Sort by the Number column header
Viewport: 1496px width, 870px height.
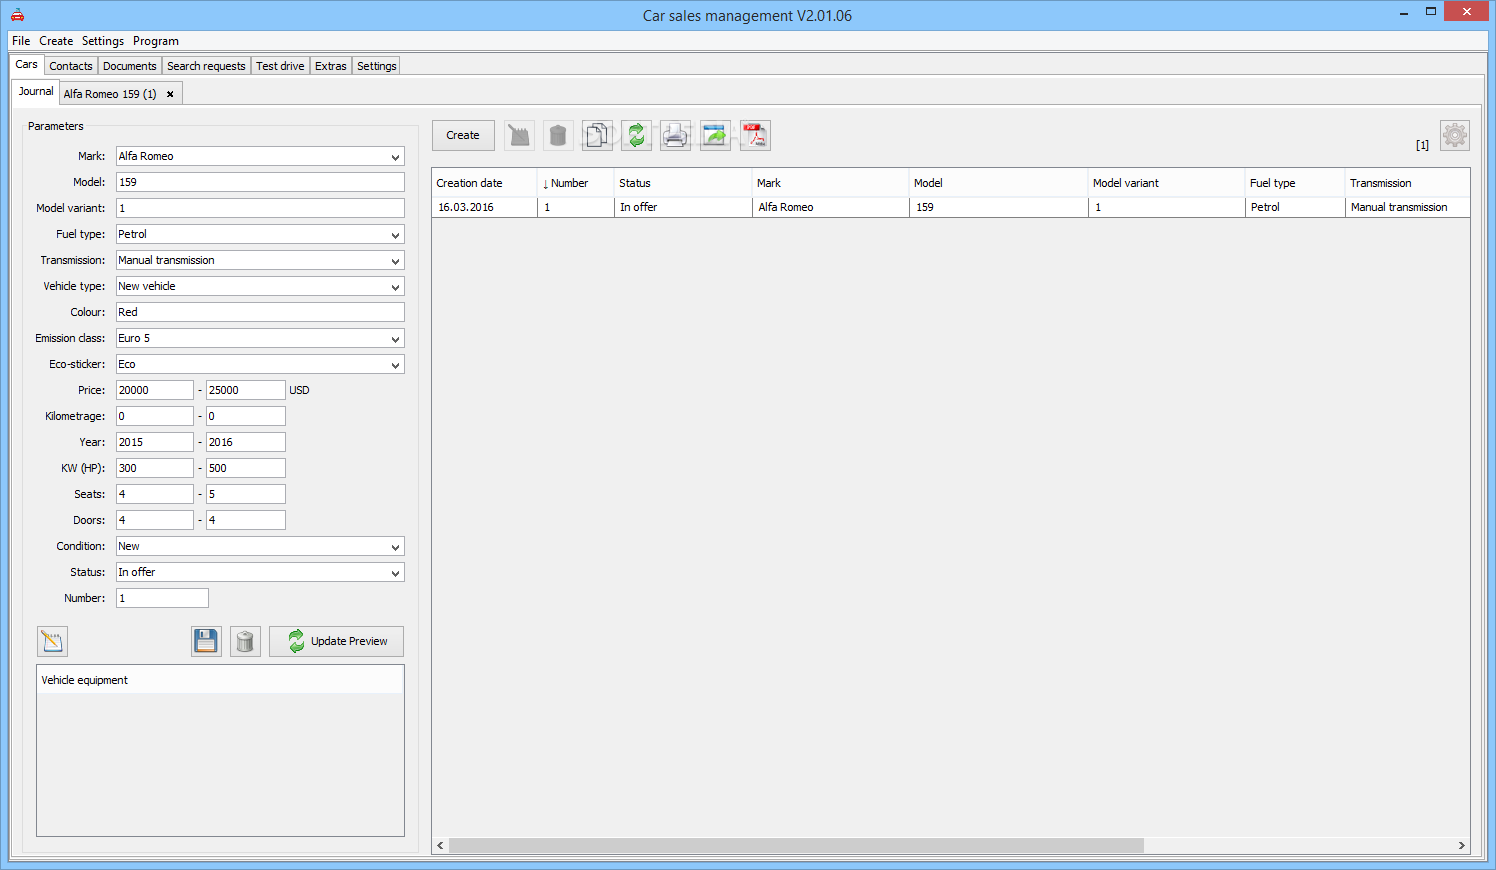pyautogui.click(x=575, y=183)
